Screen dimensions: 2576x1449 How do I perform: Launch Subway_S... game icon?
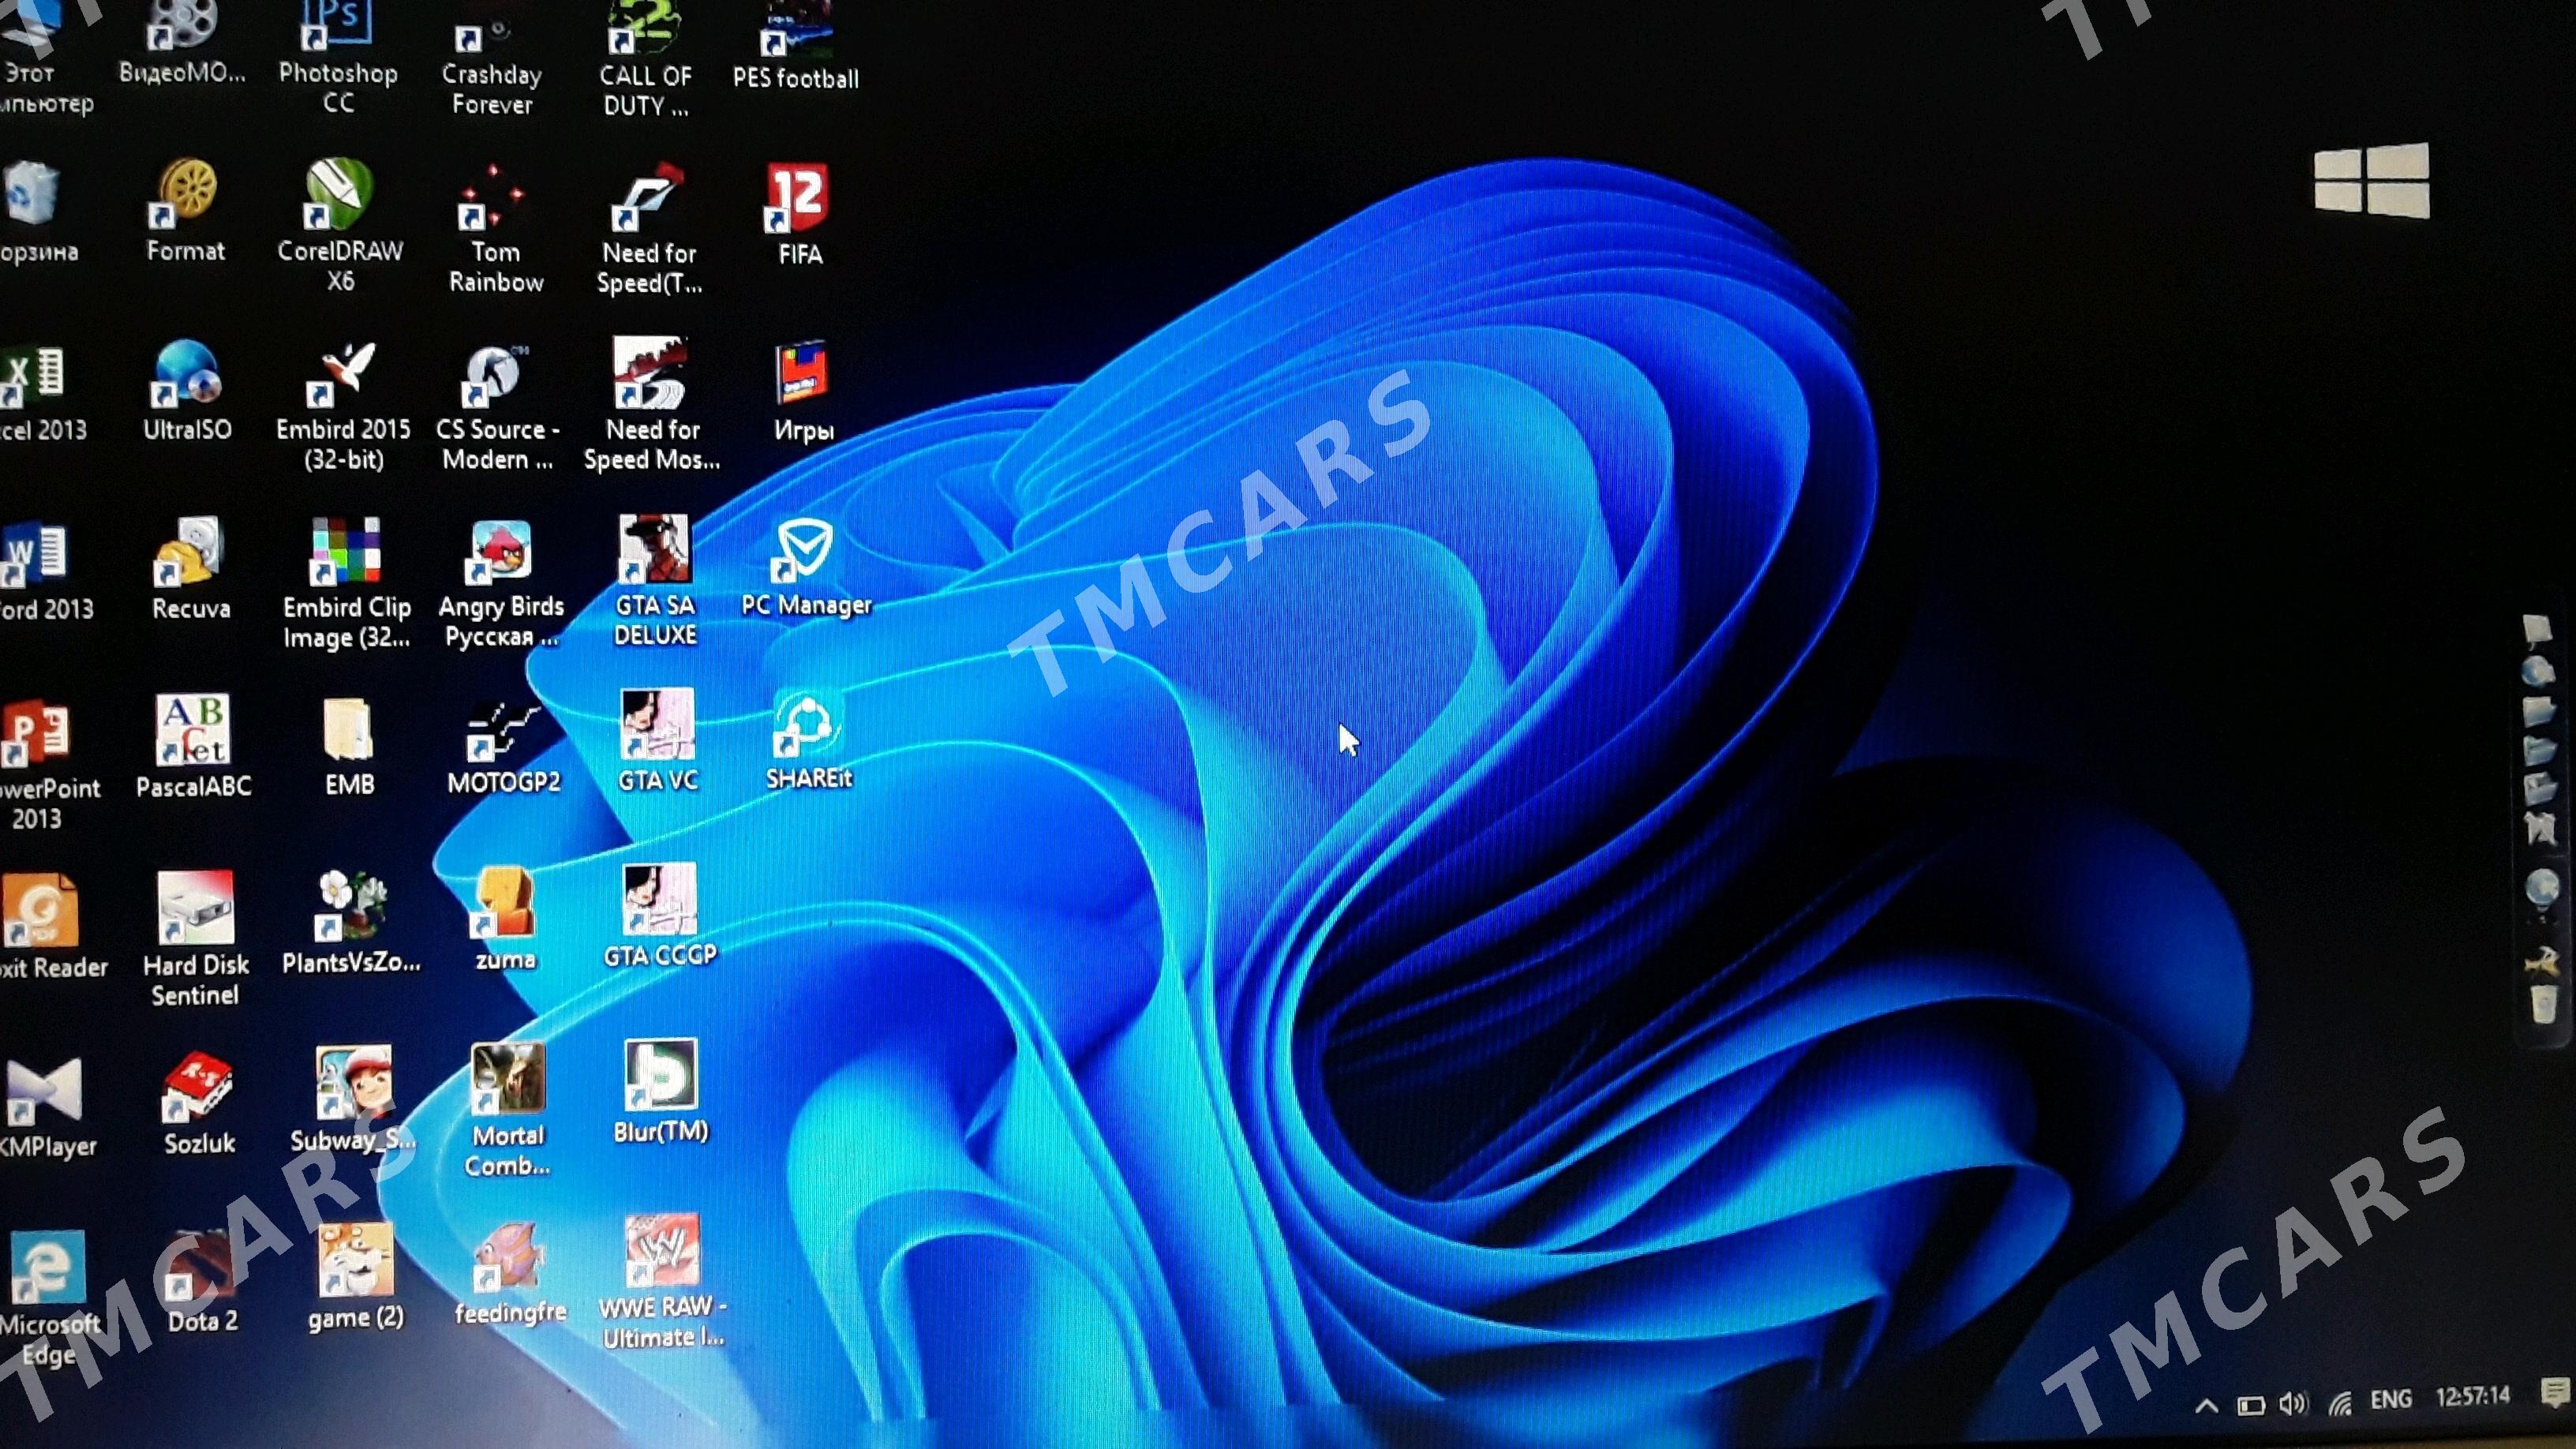tap(352, 1100)
